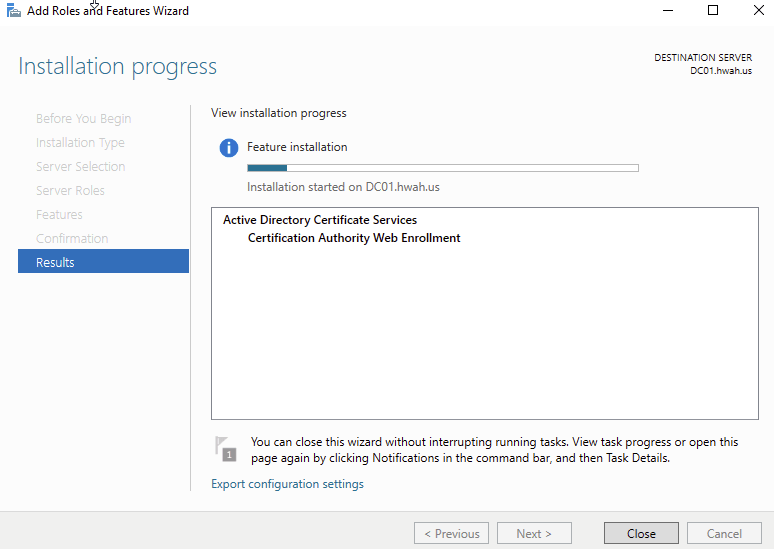
Task: Click the Previous button
Action: click(451, 533)
